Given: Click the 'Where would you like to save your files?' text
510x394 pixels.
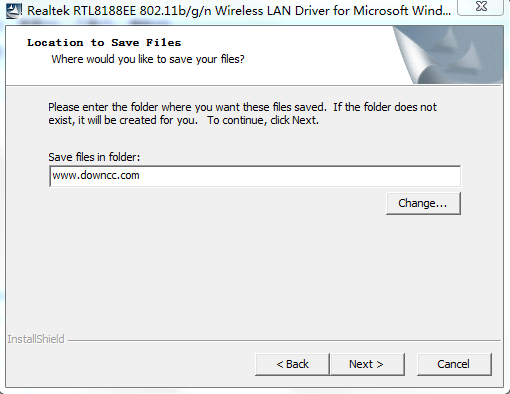Looking at the screenshot, I should tap(148, 59).
